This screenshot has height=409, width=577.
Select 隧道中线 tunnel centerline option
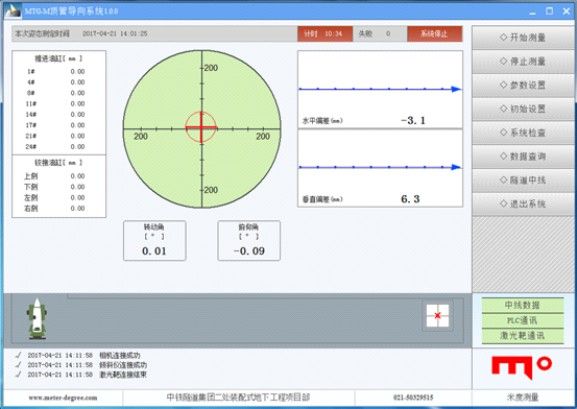[523, 180]
